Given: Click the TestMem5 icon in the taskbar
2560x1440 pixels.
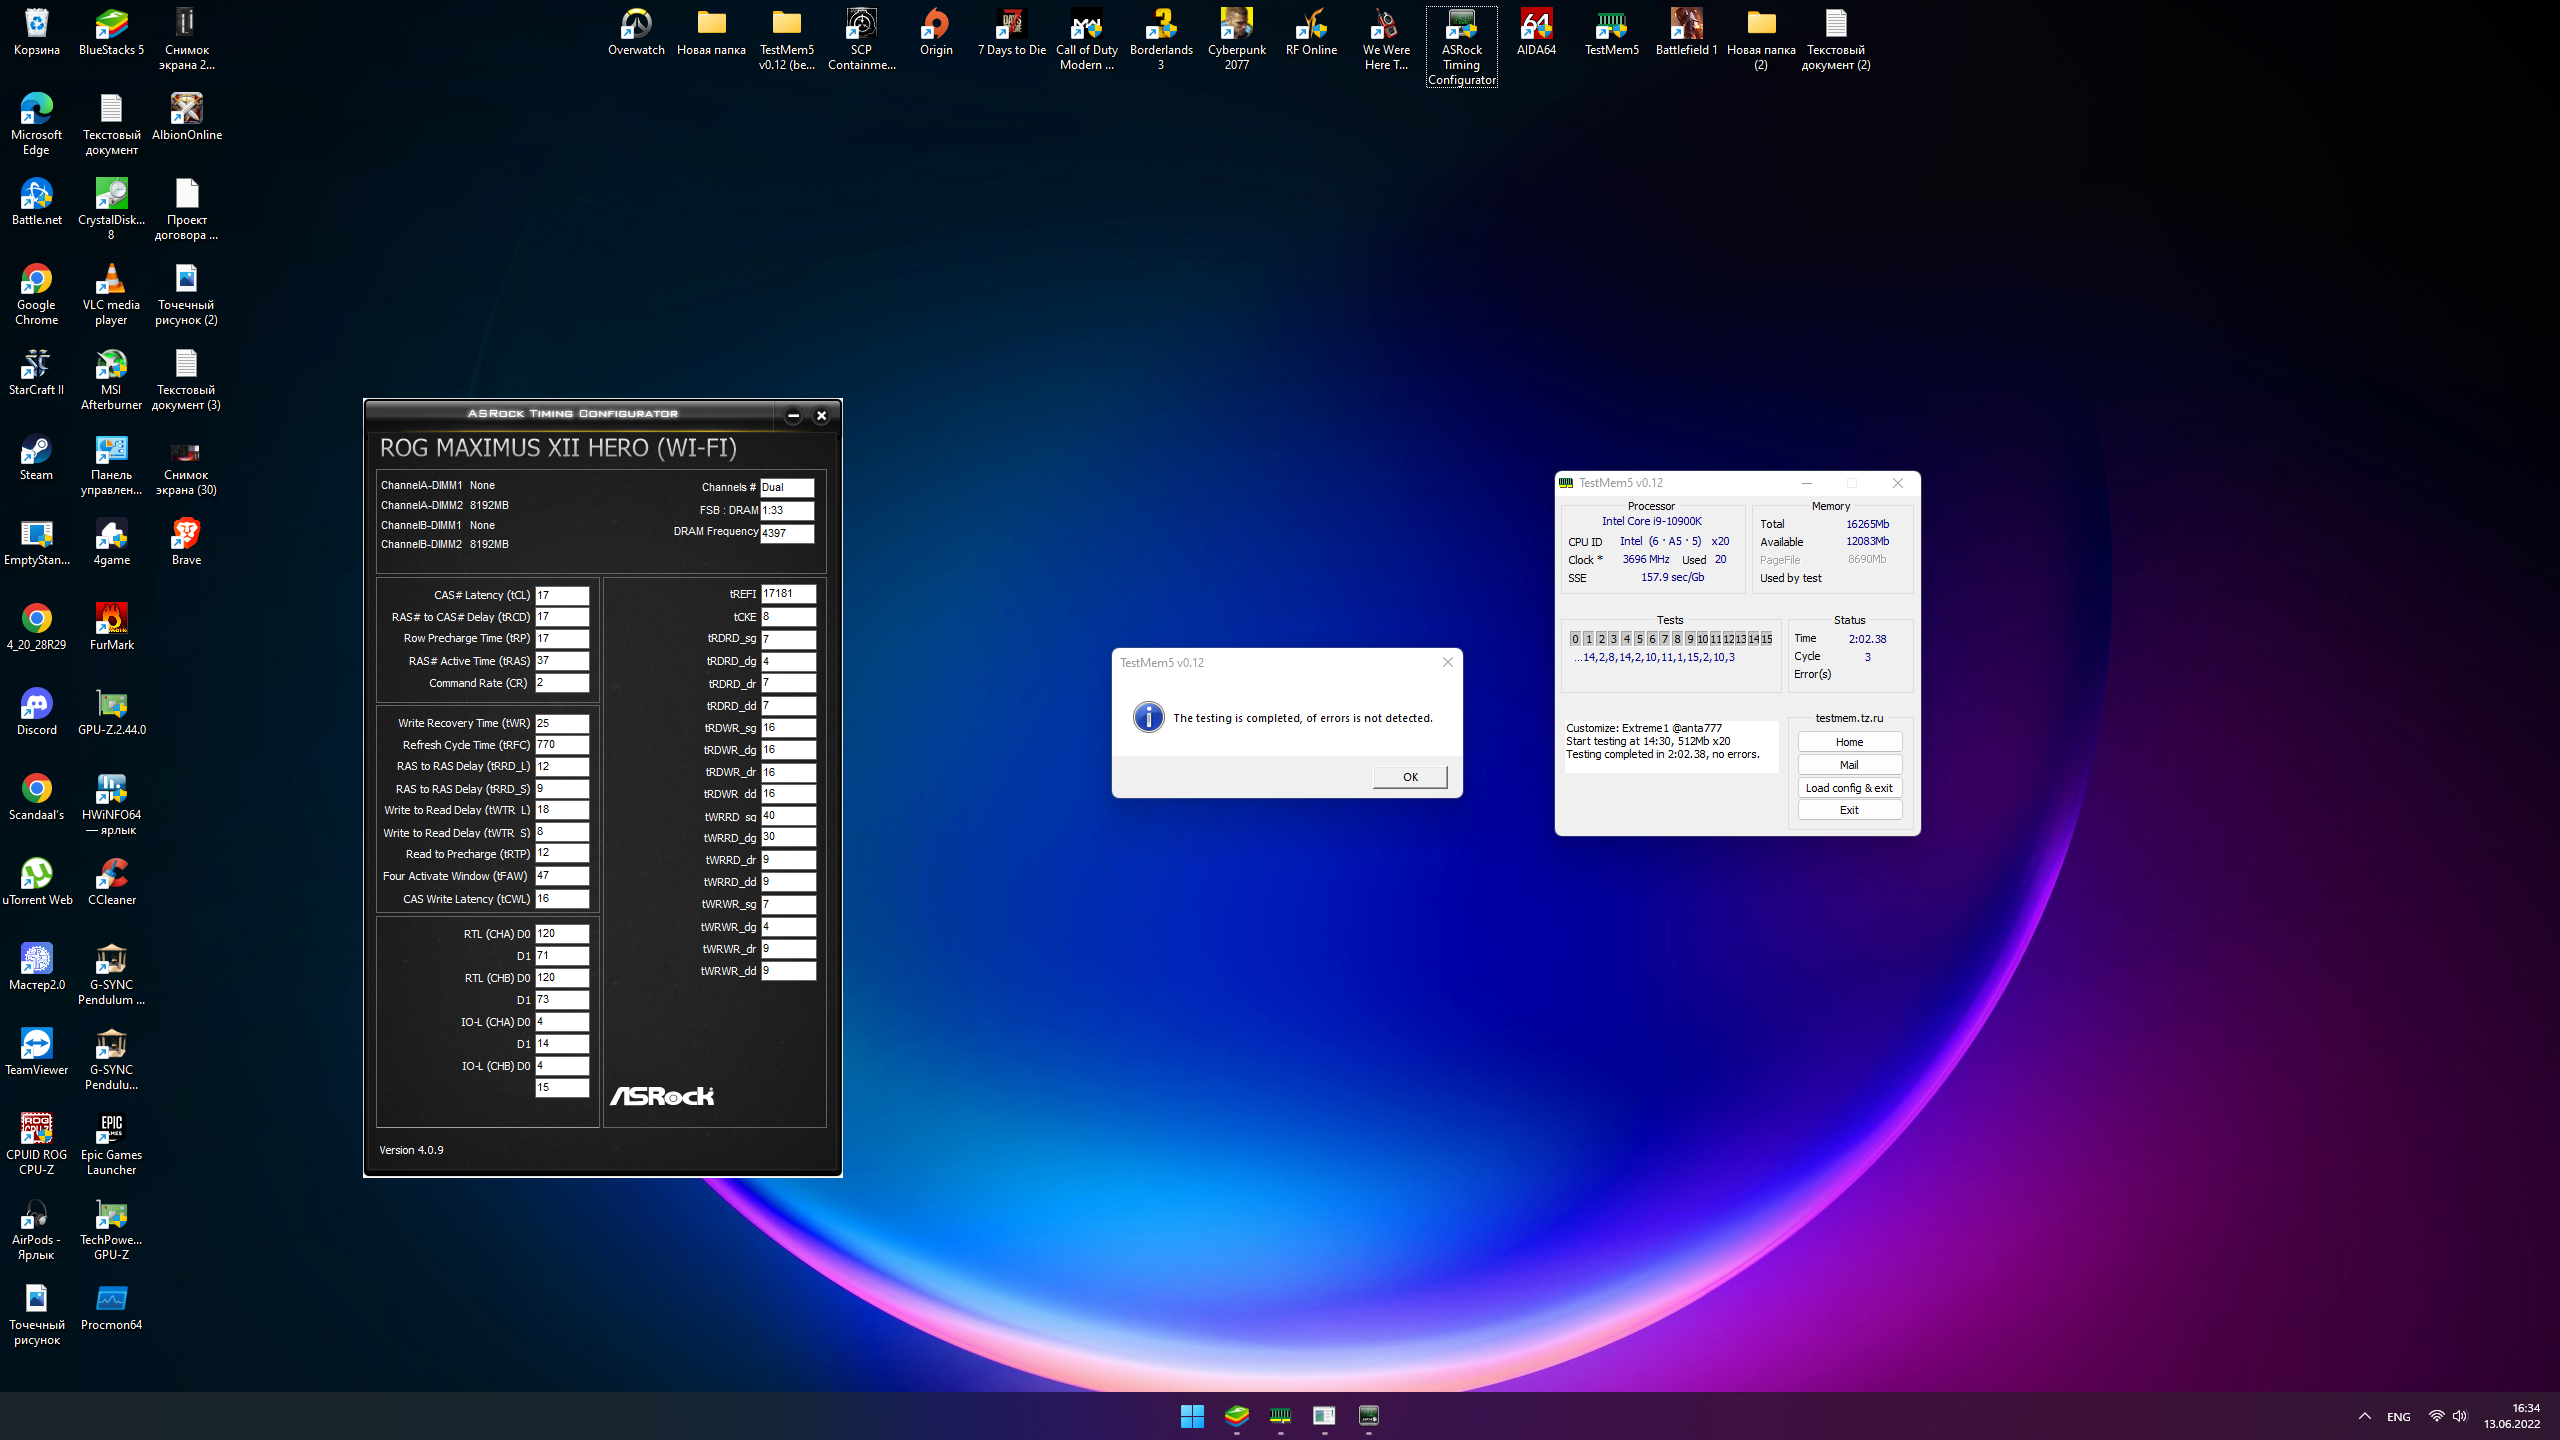Looking at the screenshot, I should 1280,1416.
